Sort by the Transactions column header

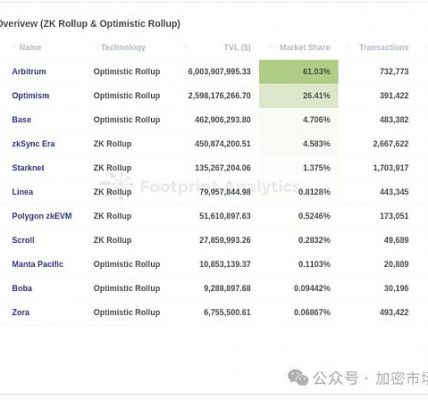click(x=384, y=47)
